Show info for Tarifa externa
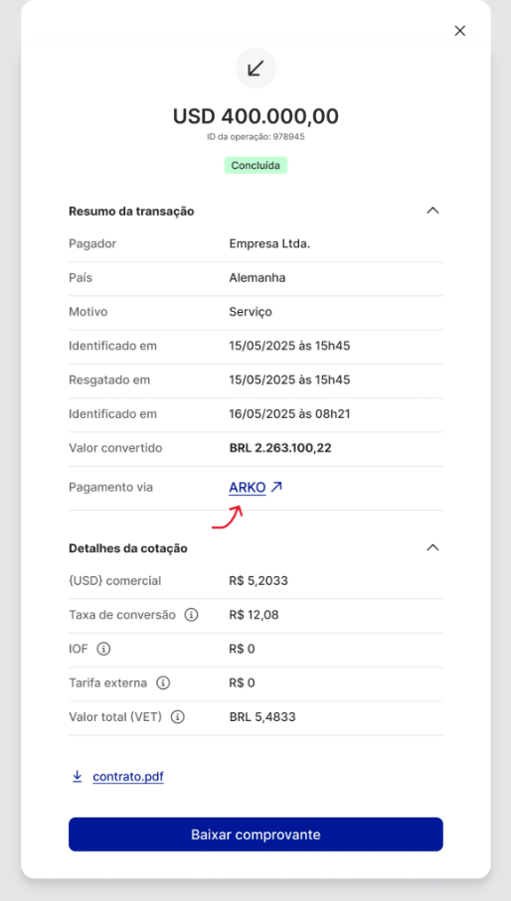 [163, 683]
